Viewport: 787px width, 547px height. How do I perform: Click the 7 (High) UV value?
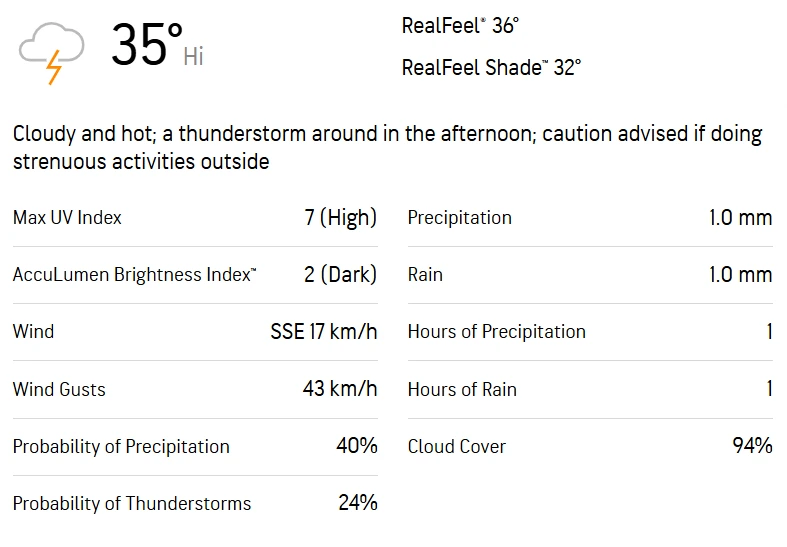coord(341,218)
